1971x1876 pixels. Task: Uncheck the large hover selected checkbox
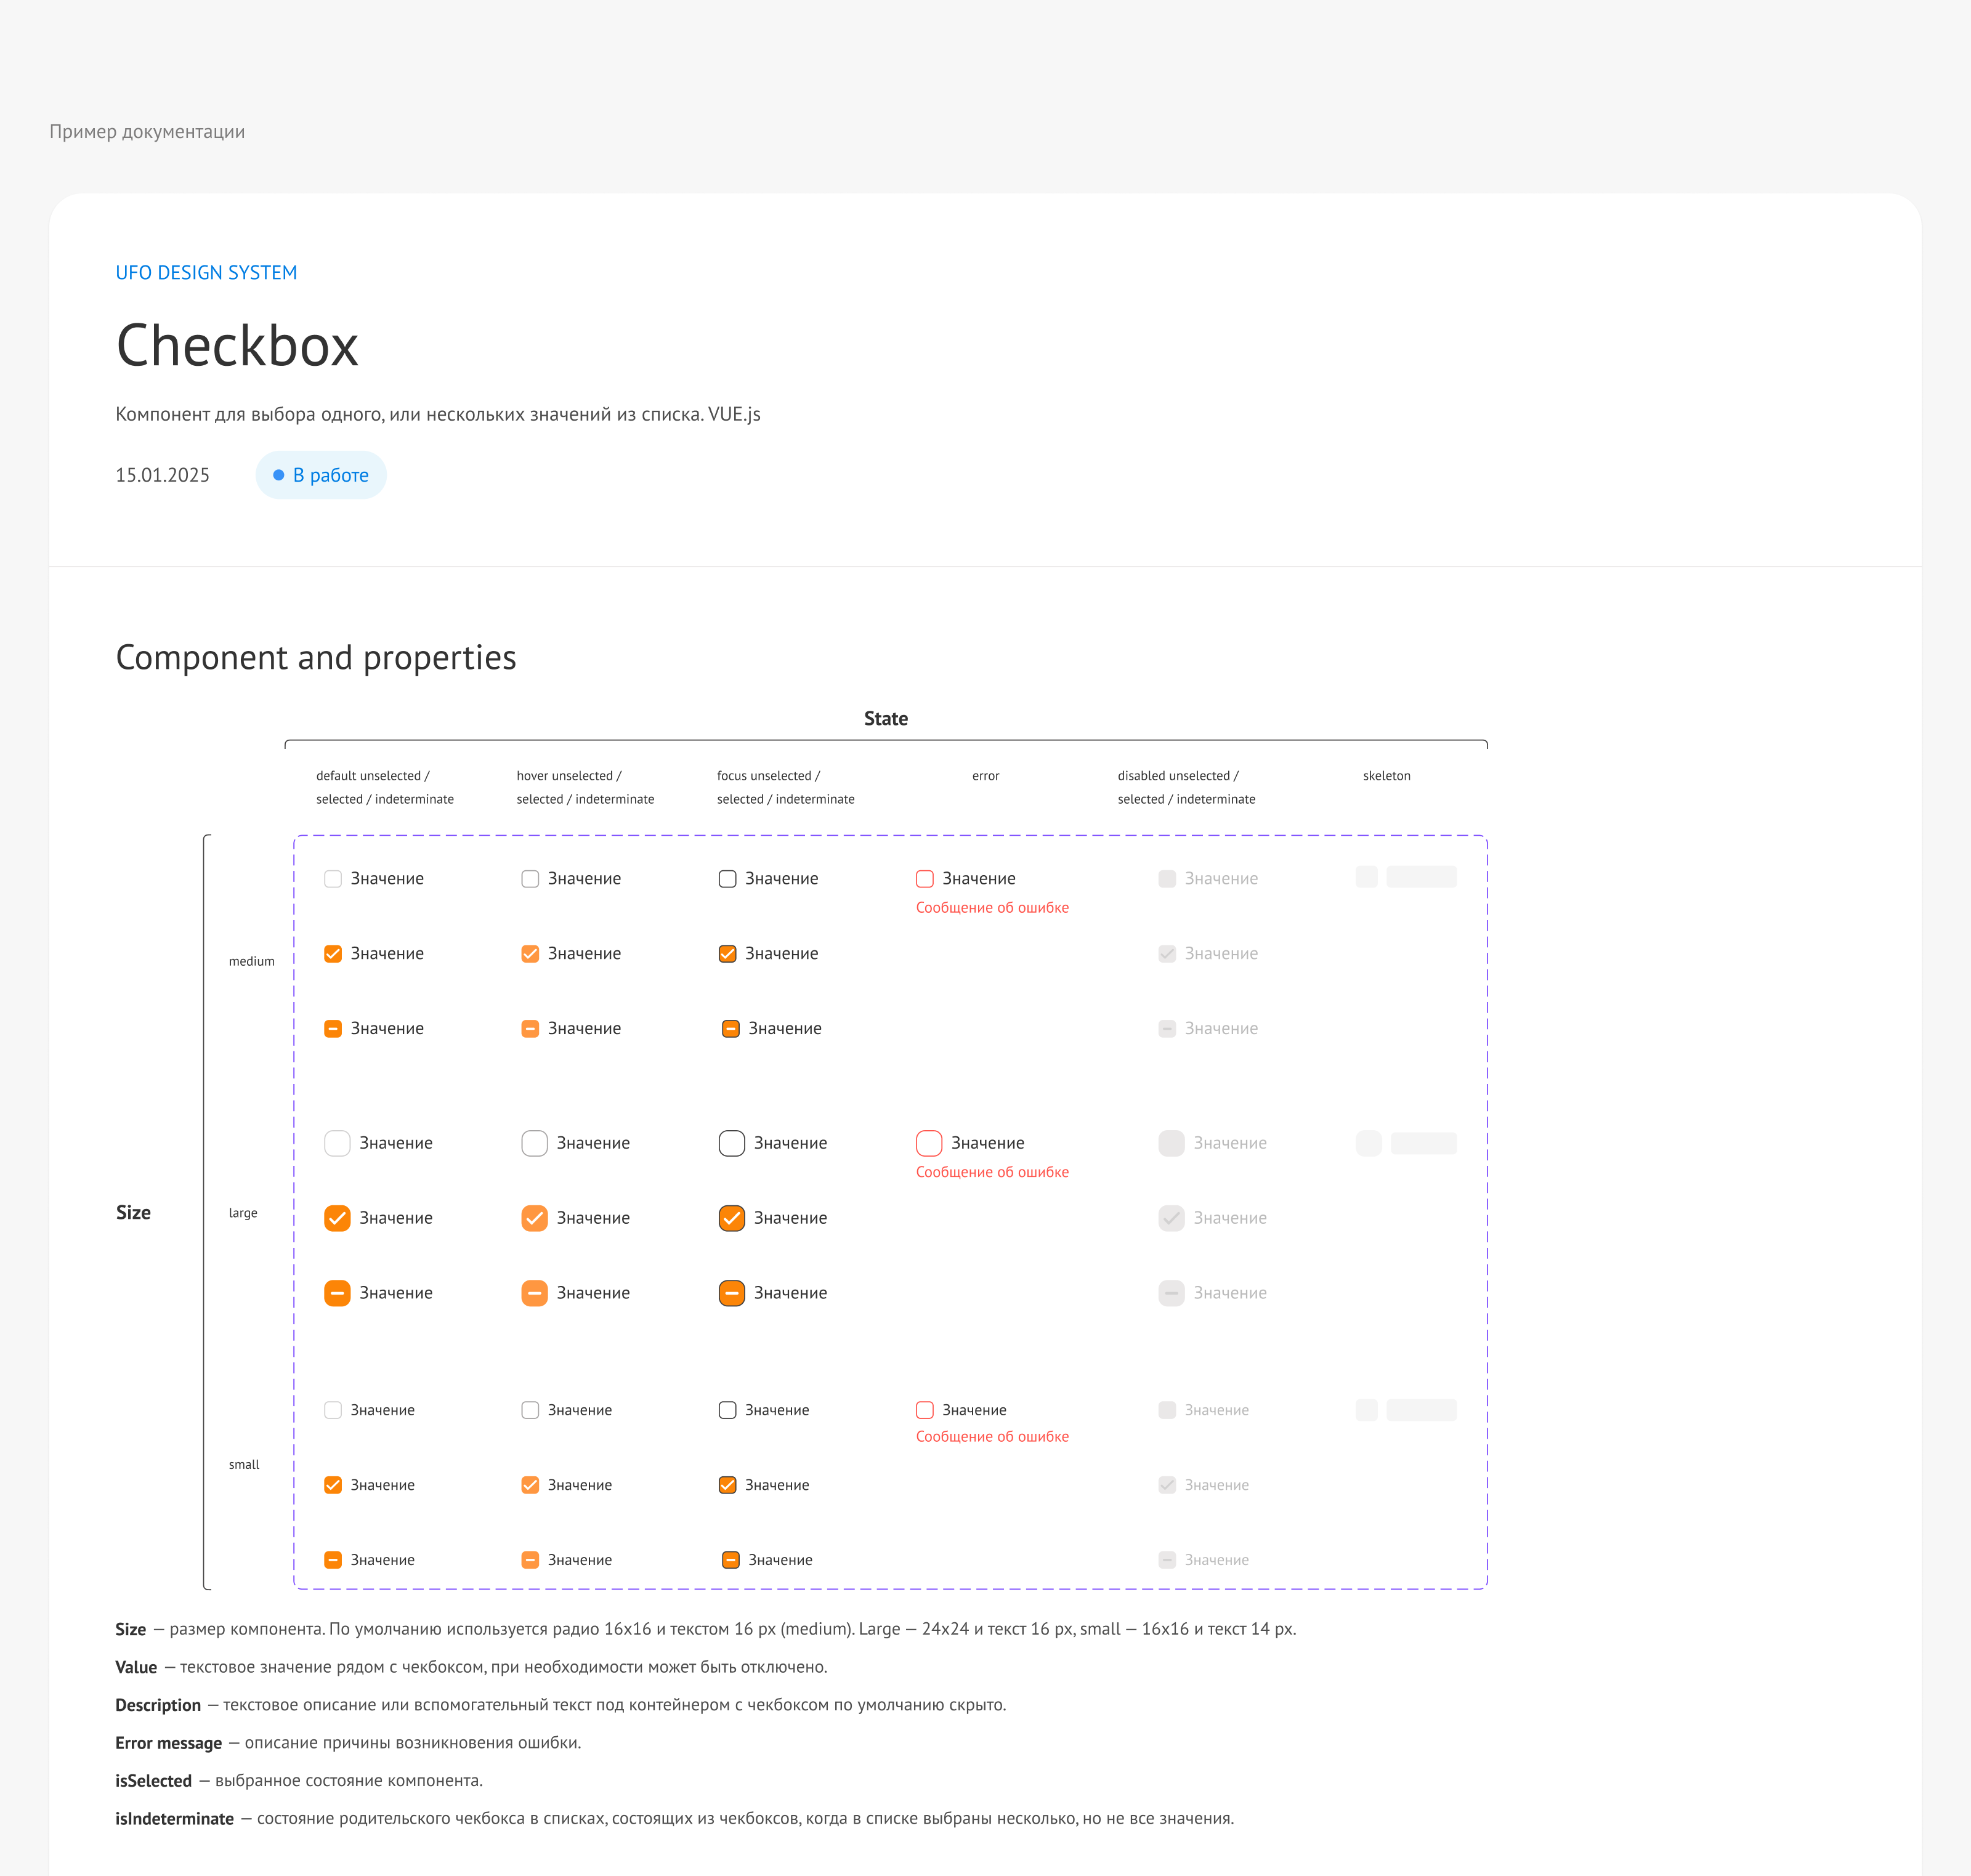(534, 1217)
